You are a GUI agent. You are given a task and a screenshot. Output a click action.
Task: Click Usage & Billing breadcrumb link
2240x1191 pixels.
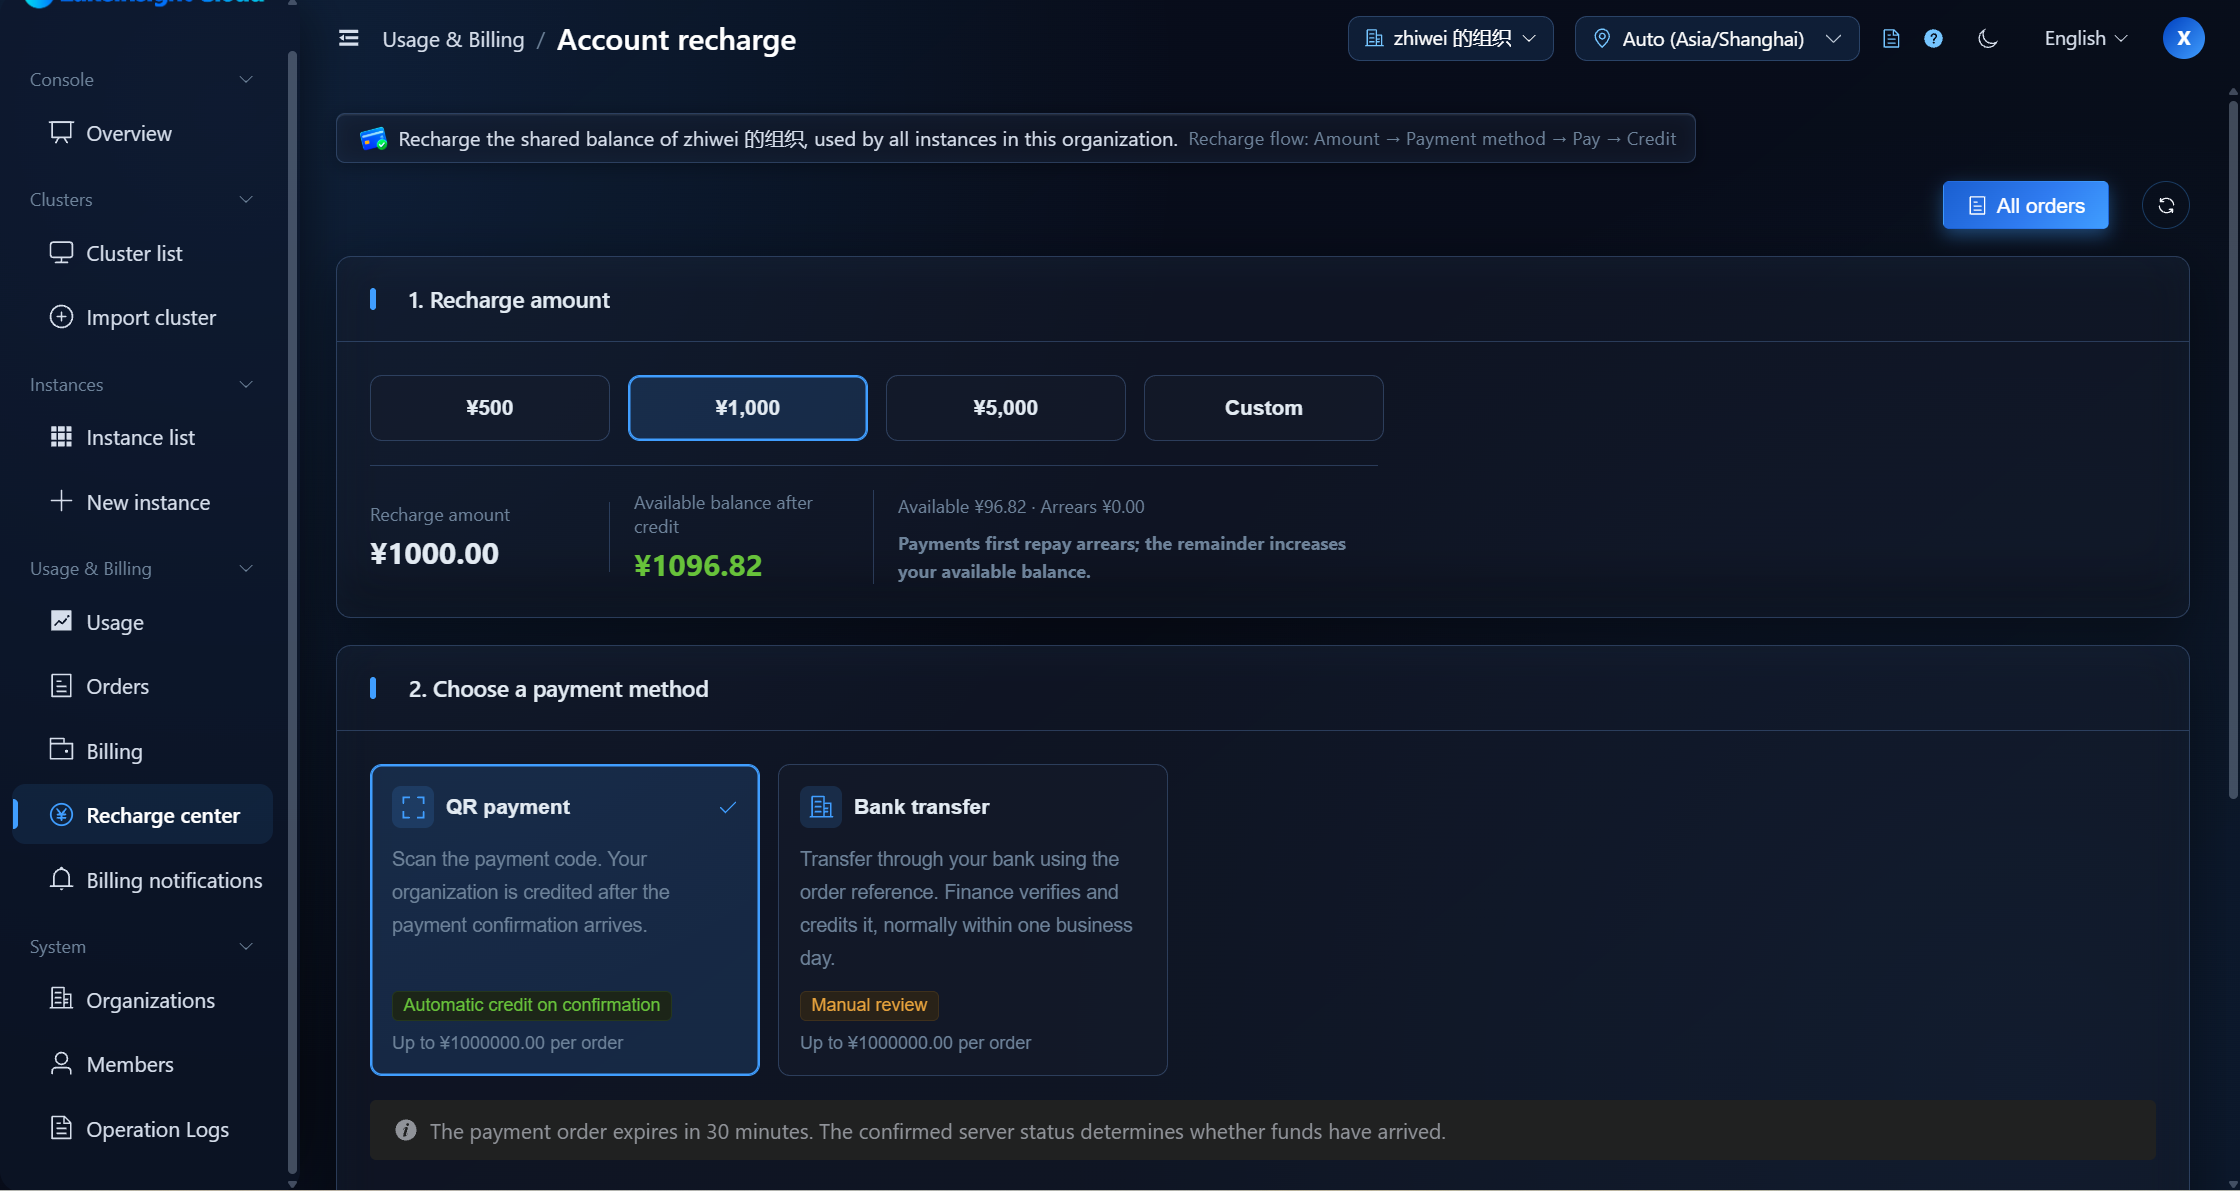coord(453,39)
